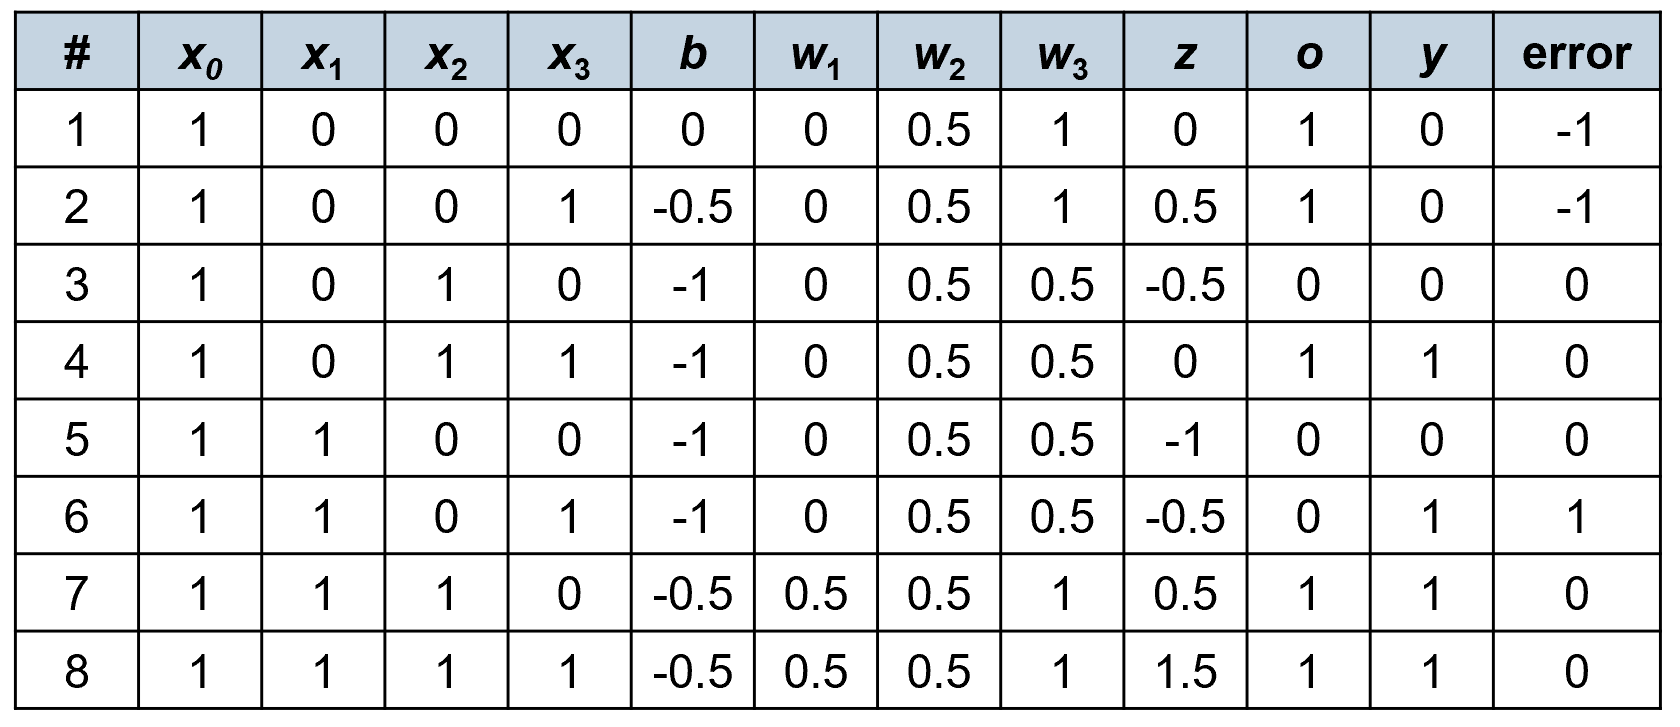The height and width of the screenshot is (727, 1680).
Task: Click the z value 1.5 in row 8
Action: pyautogui.click(x=1185, y=671)
